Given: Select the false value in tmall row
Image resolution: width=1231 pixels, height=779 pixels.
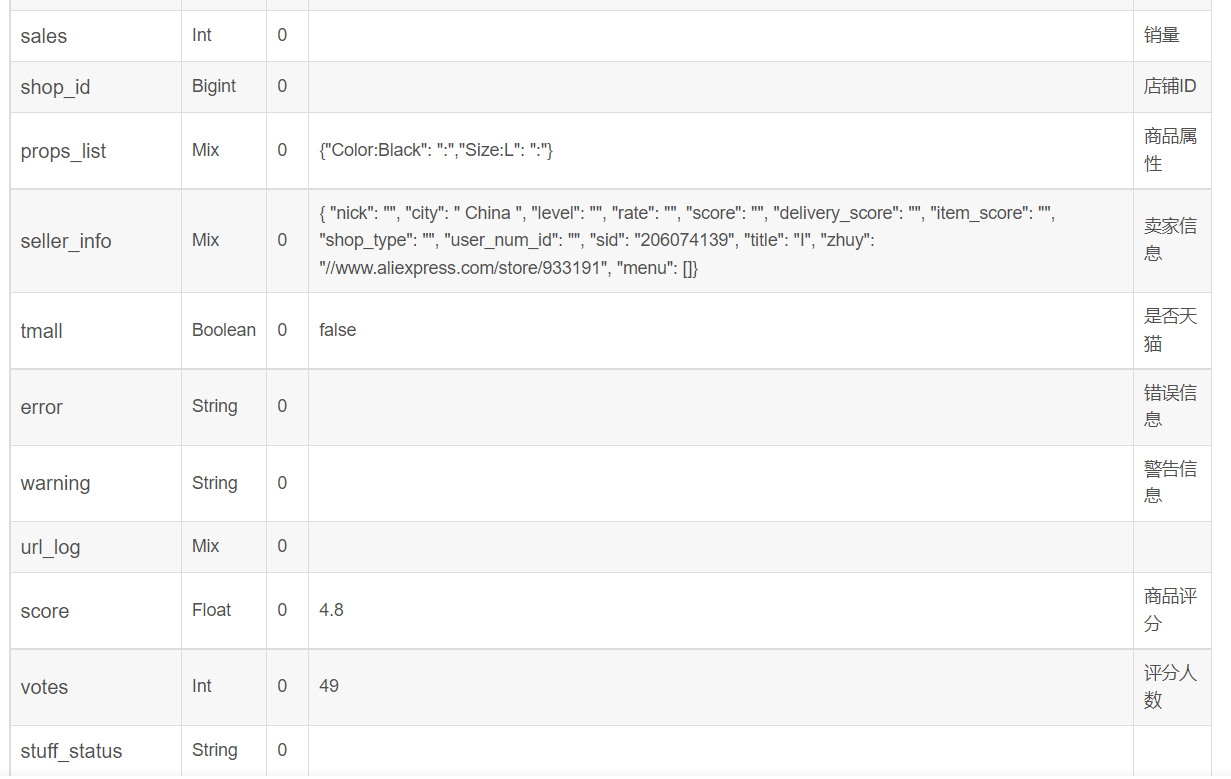Looking at the screenshot, I should tap(338, 330).
